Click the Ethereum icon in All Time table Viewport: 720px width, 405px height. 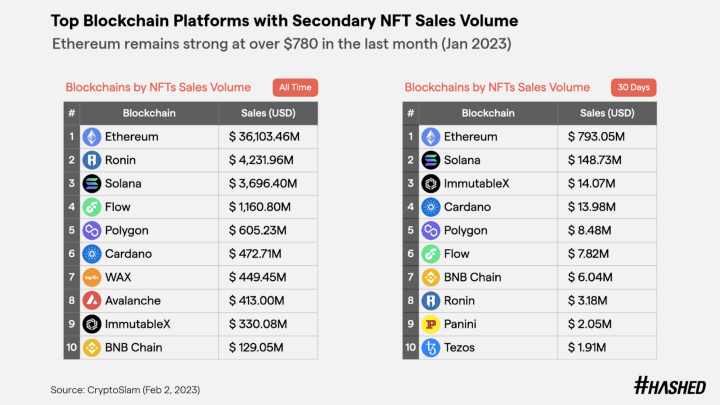click(x=92, y=137)
